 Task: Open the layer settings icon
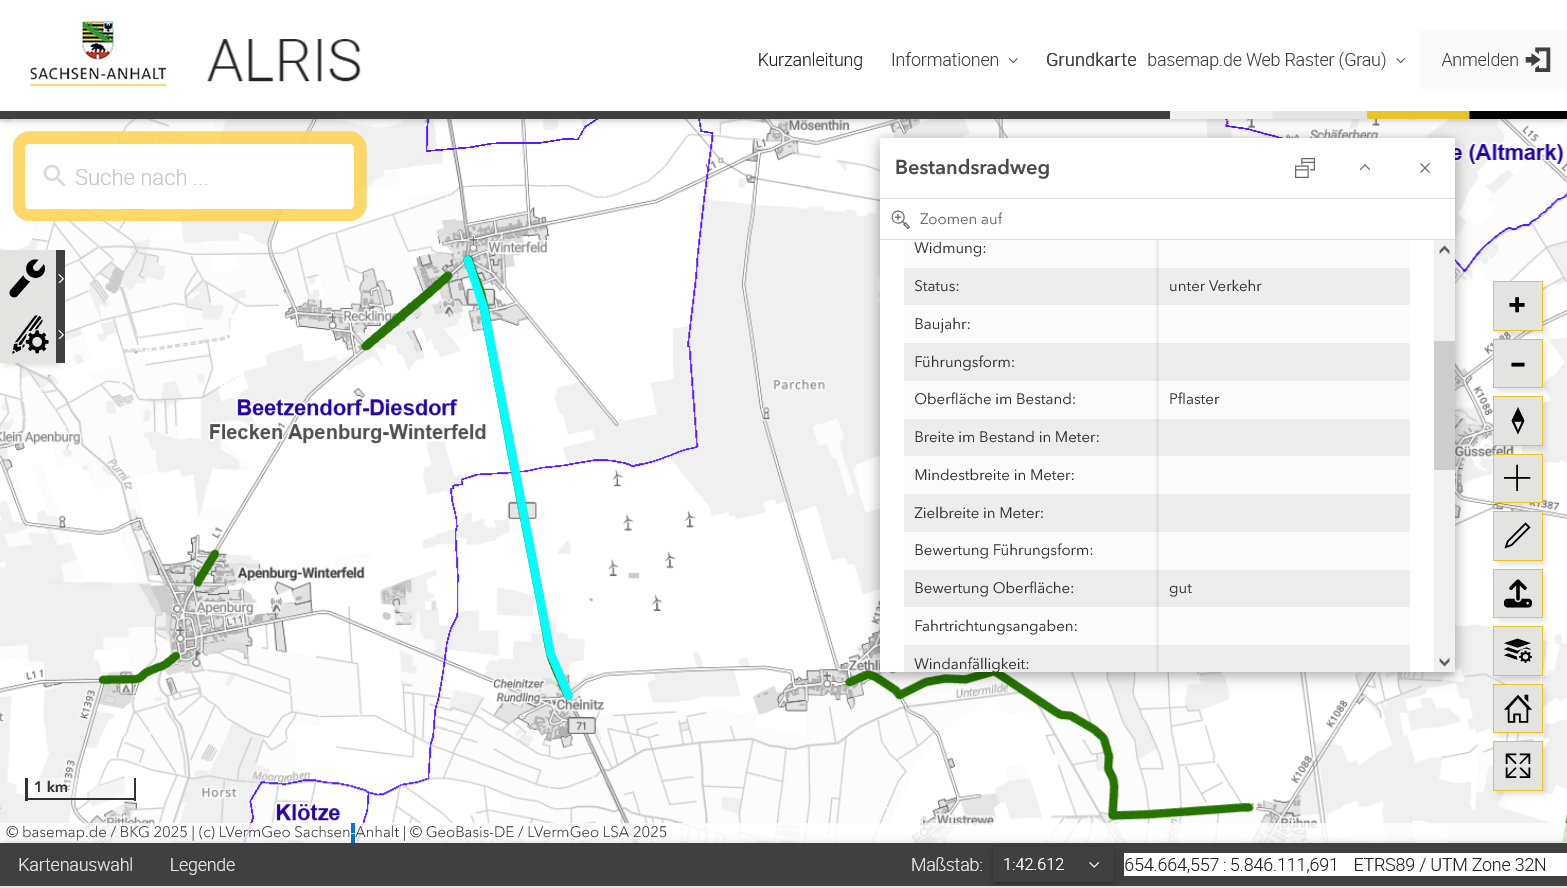(1517, 651)
